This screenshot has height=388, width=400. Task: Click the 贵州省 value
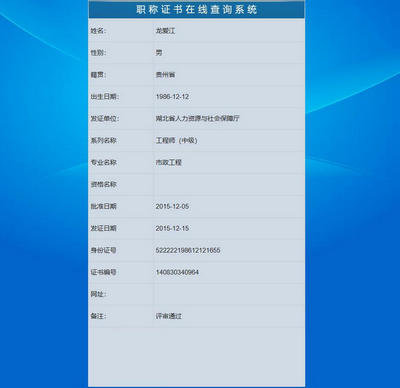tap(165, 75)
